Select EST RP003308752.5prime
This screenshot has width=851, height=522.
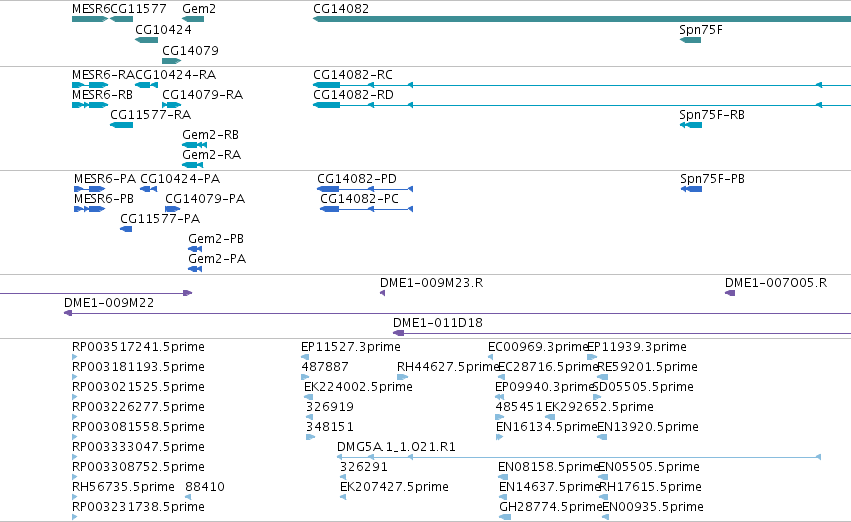tap(138, 467)
